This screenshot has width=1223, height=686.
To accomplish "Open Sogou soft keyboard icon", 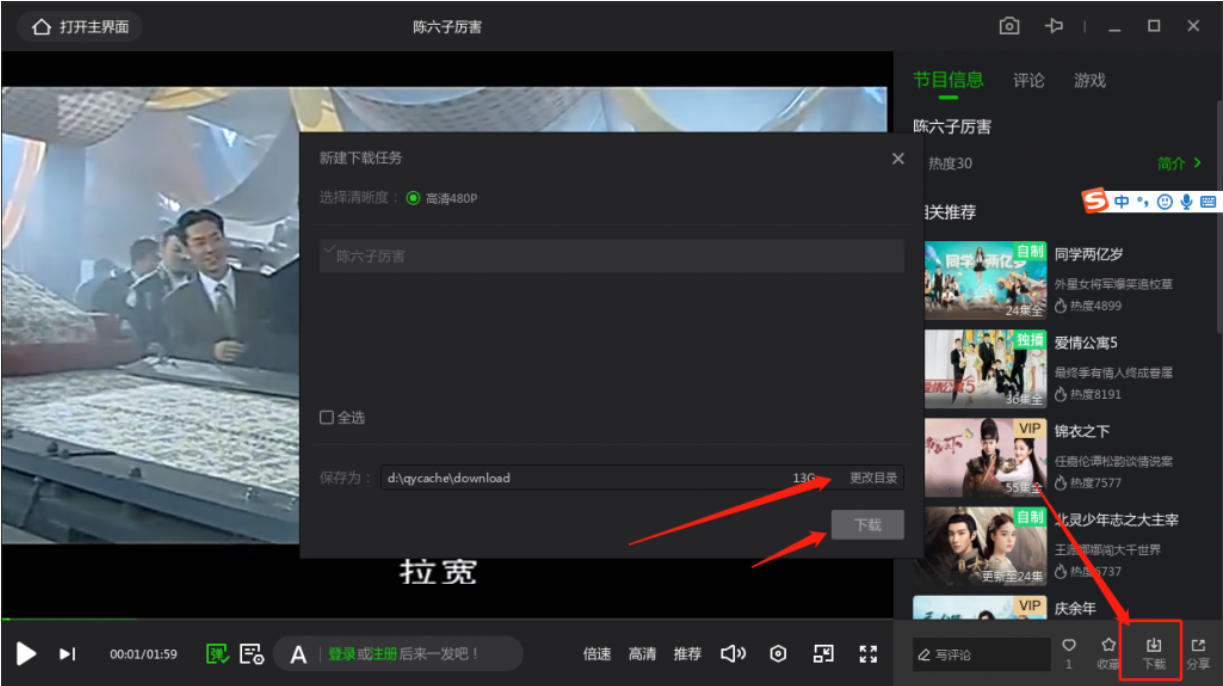I will point(1208,201).
